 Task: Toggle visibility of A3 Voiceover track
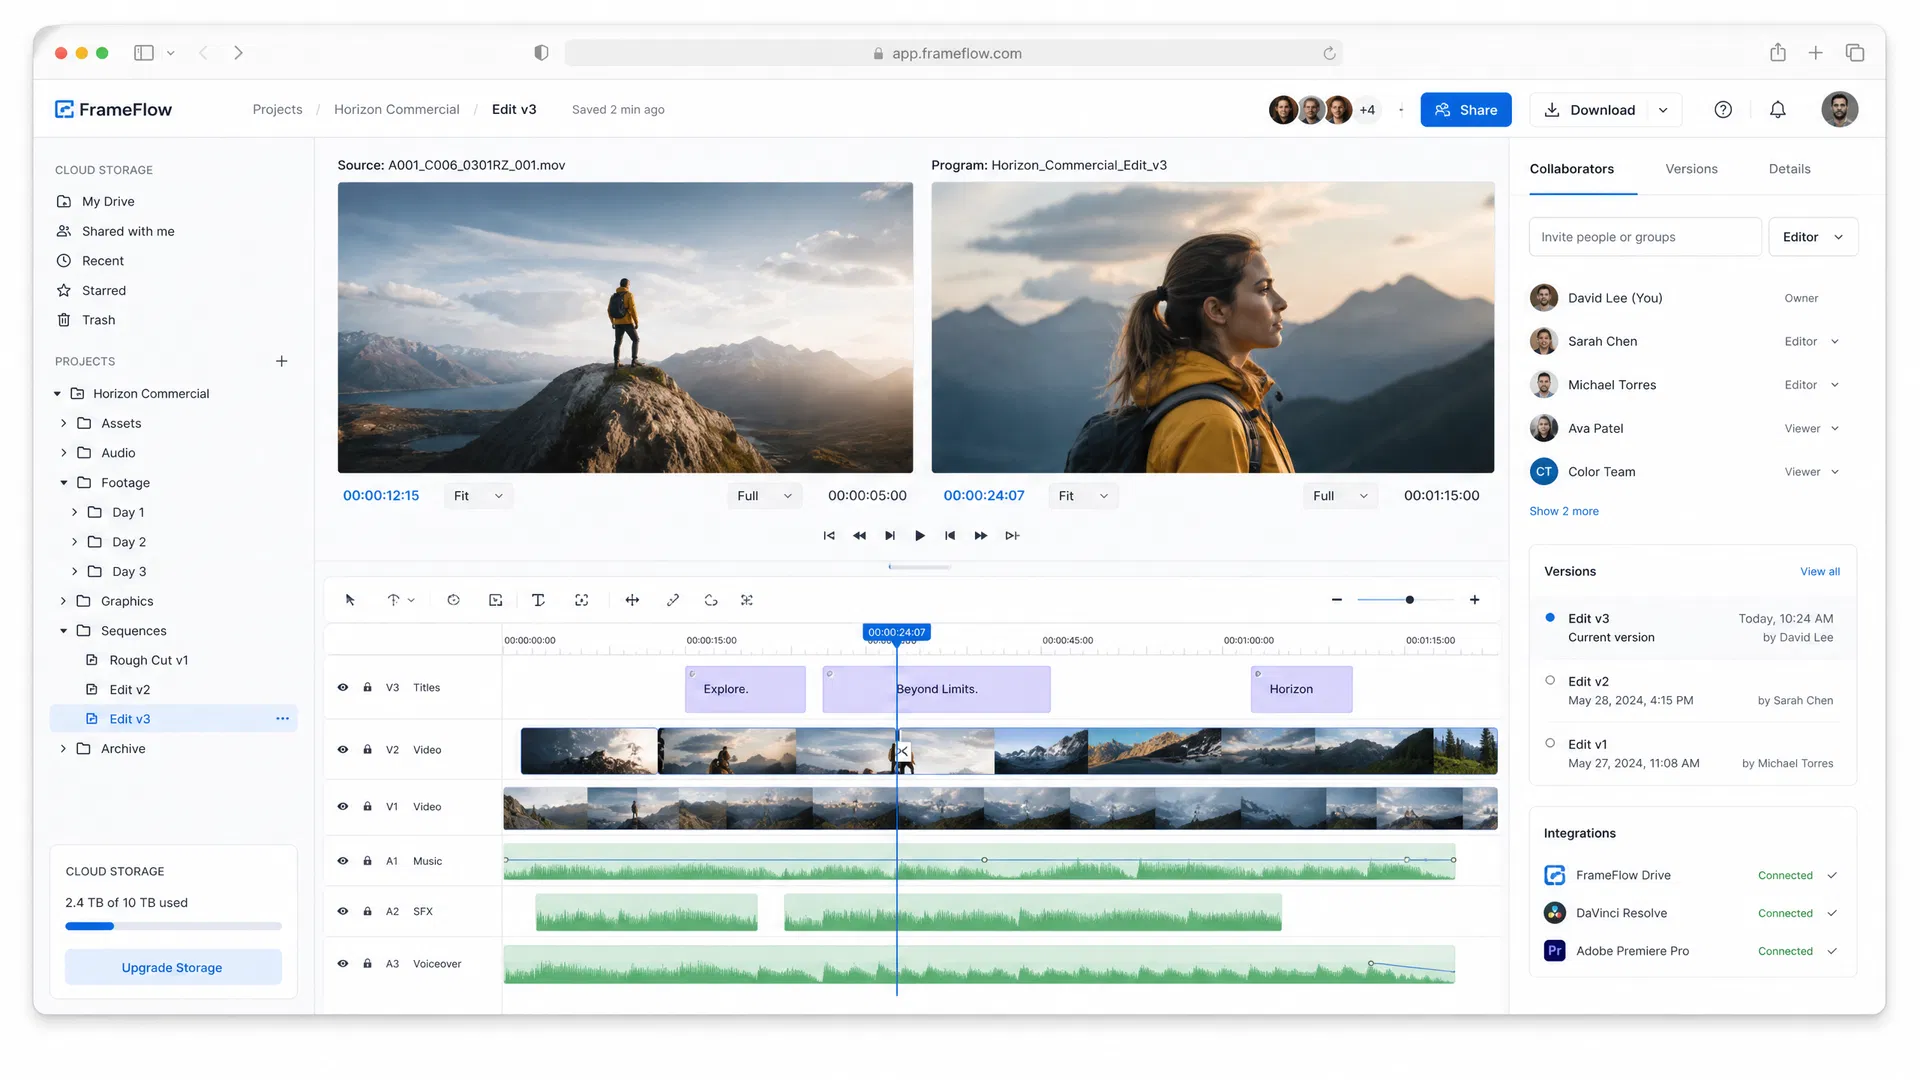(x=343, y=964)
